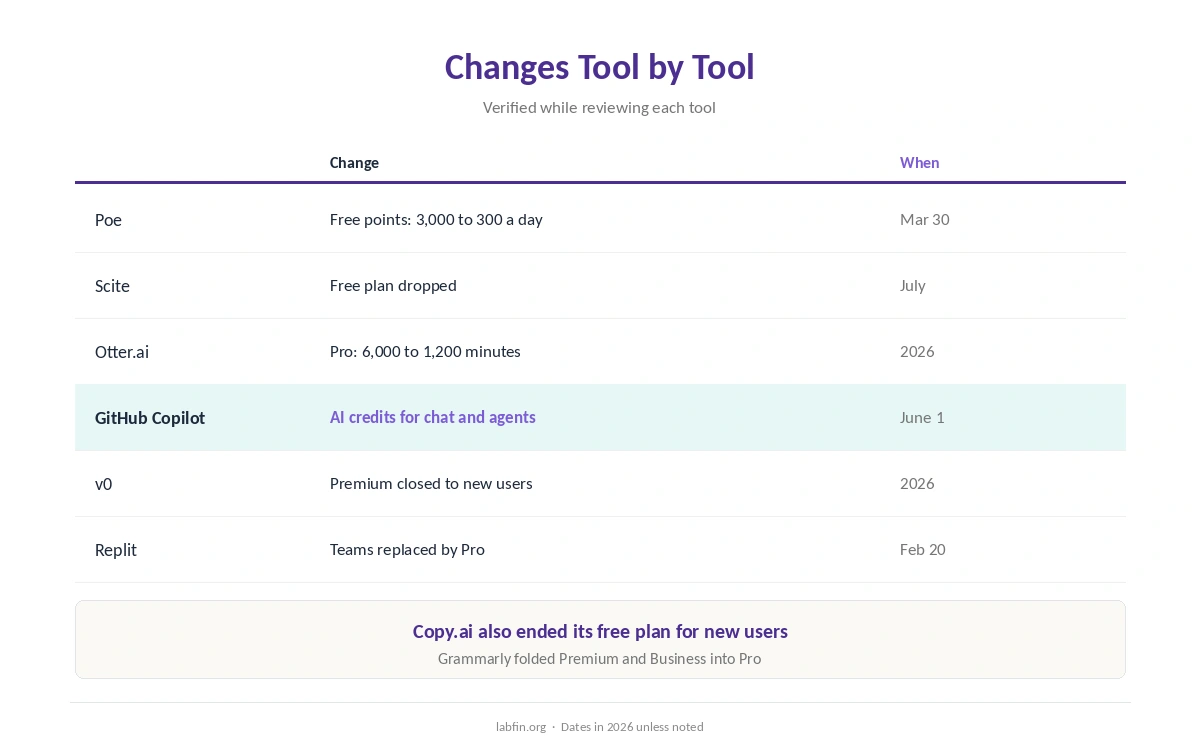Viewport: 1200px width, 754px height.
Task: Click the 'Scite' tool name
Action: coord(112,285)
